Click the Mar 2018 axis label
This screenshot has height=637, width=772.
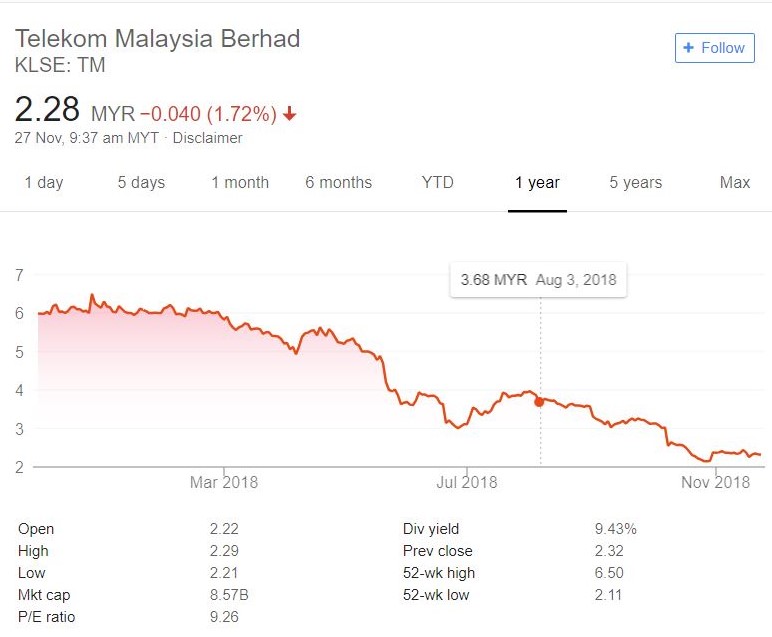click(223, 483)
